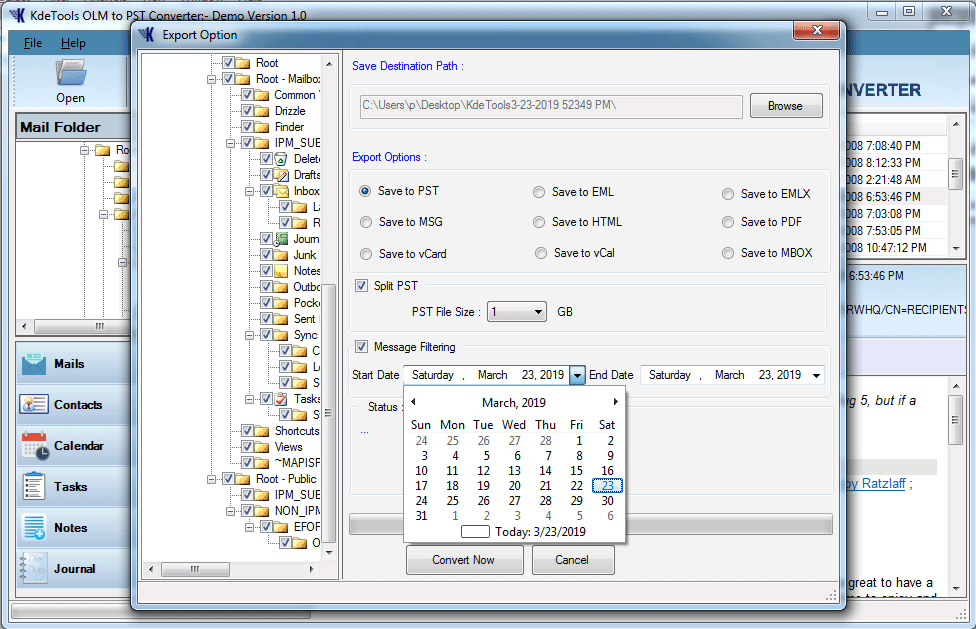Collapse the Root - Mailbox tree node
This screenshot has height=629, width=976.
tap(212, 79)
